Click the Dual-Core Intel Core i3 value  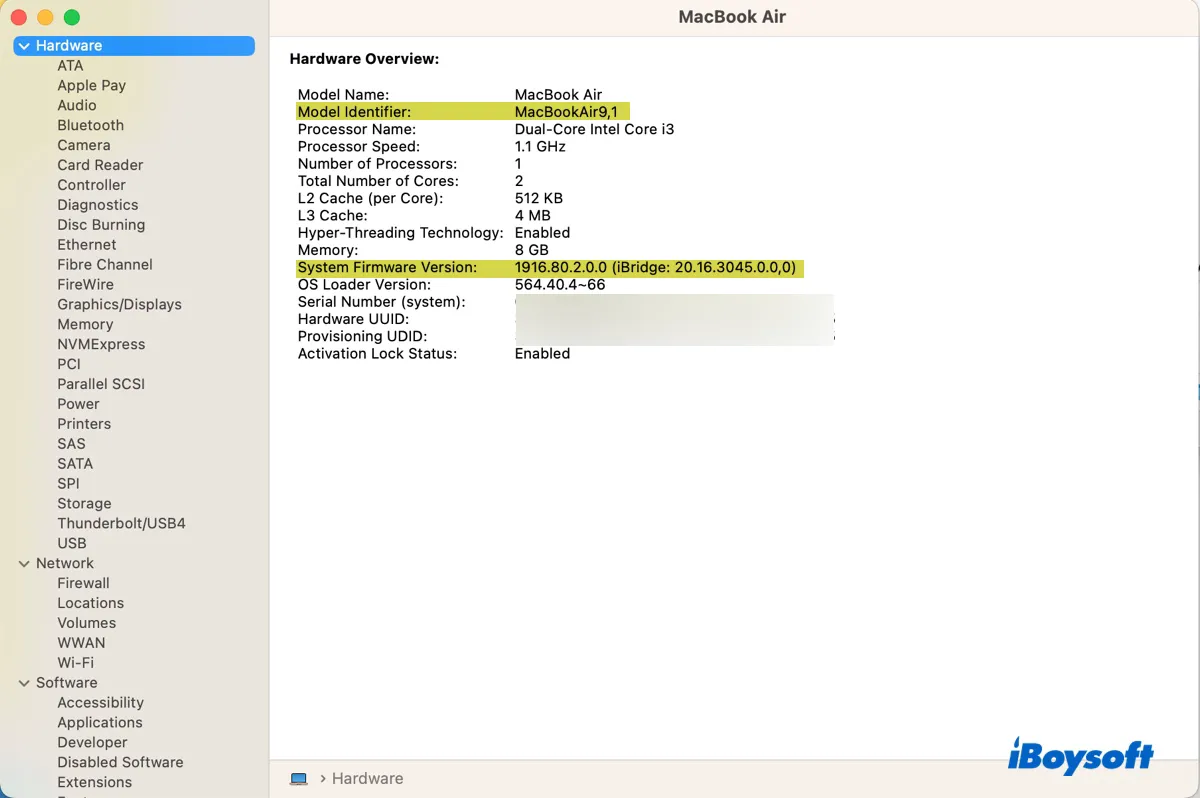click(x=594, y=129)
